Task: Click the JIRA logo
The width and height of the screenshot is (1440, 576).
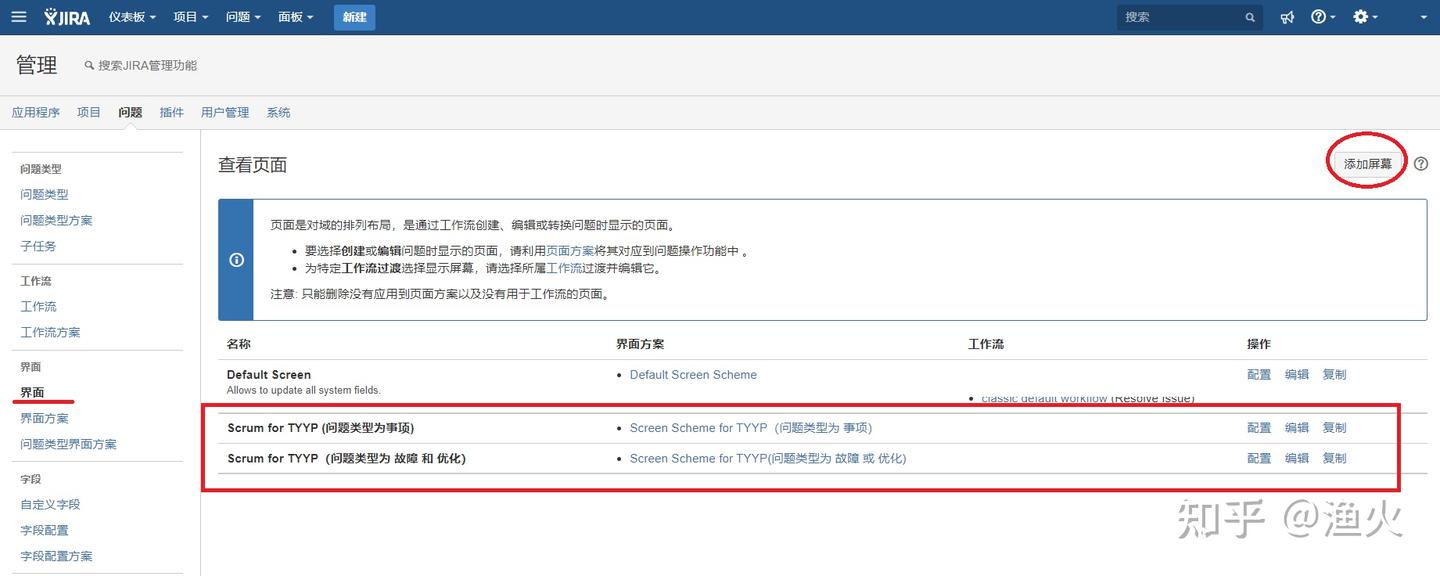Action: [67, 17]
